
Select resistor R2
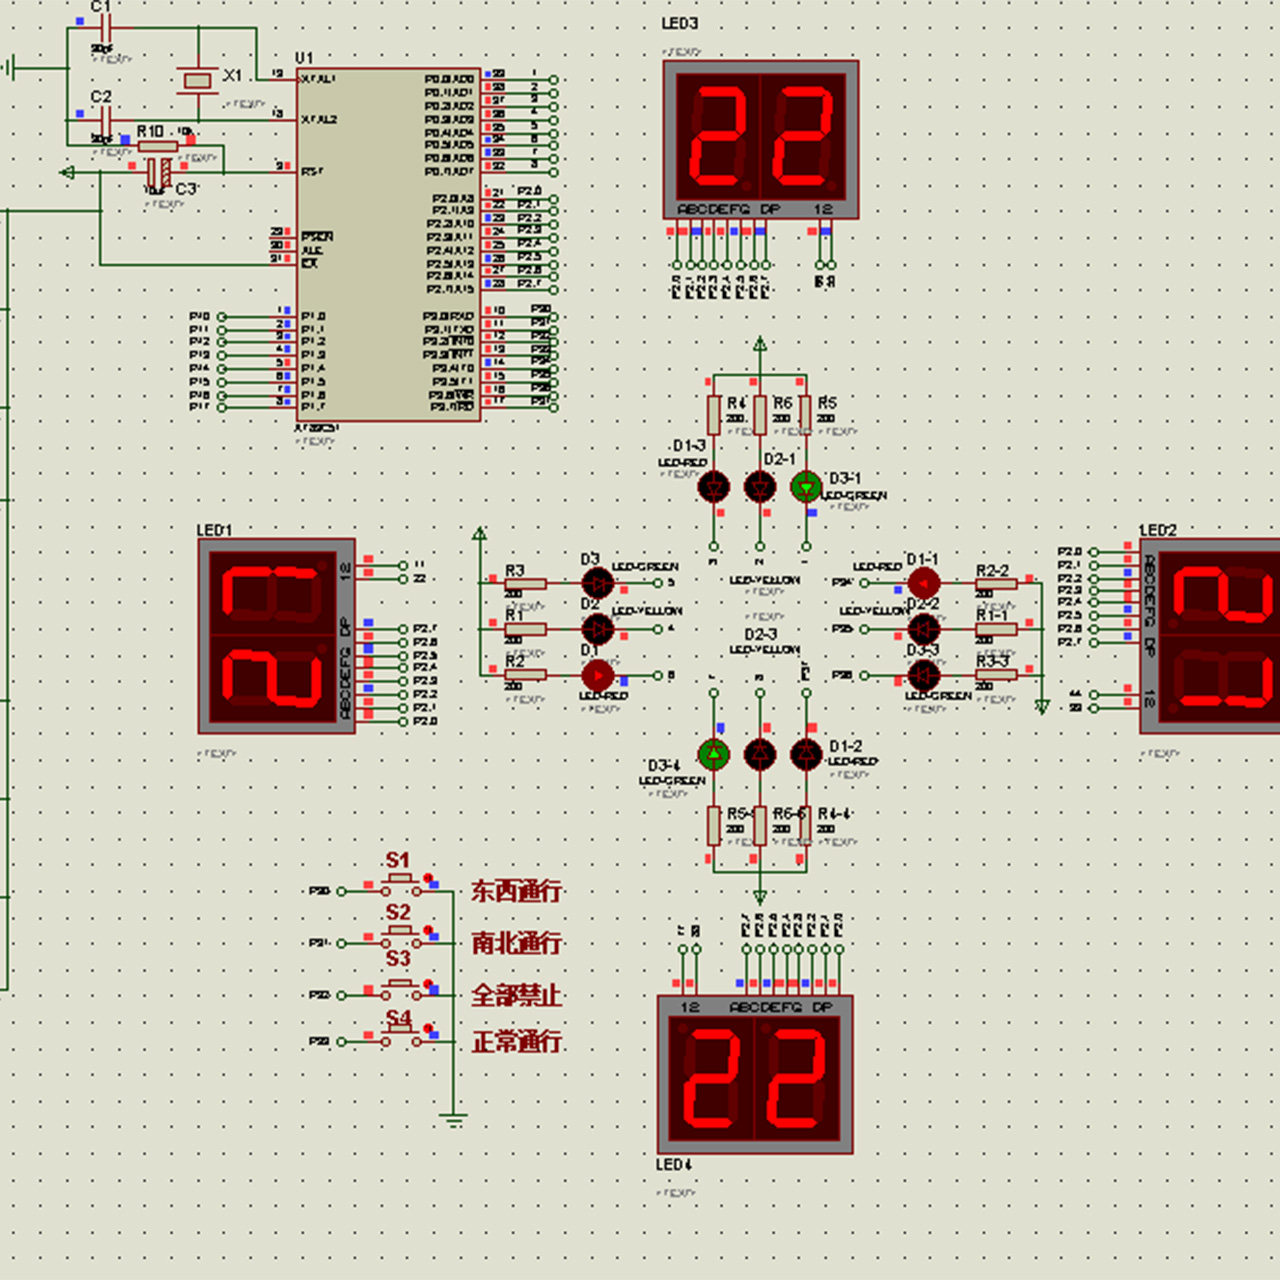[x=525, y=675]
